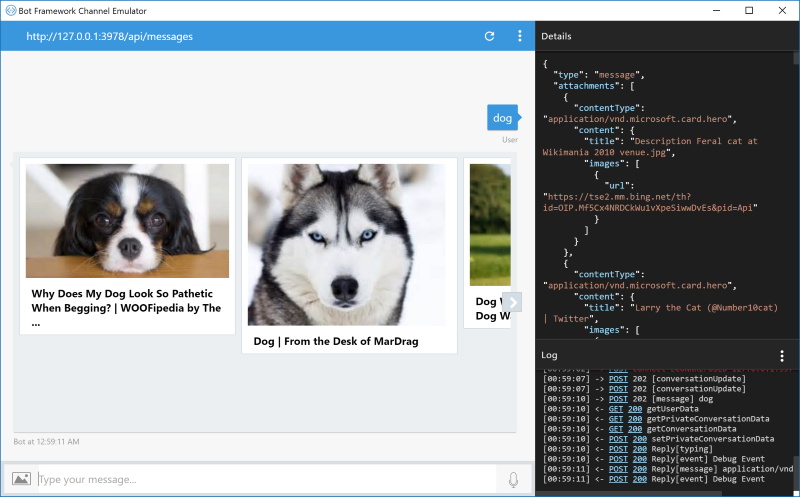Open 200 link on the Reply[typing] row
800x497 pixels.
[x=640, y=449]
